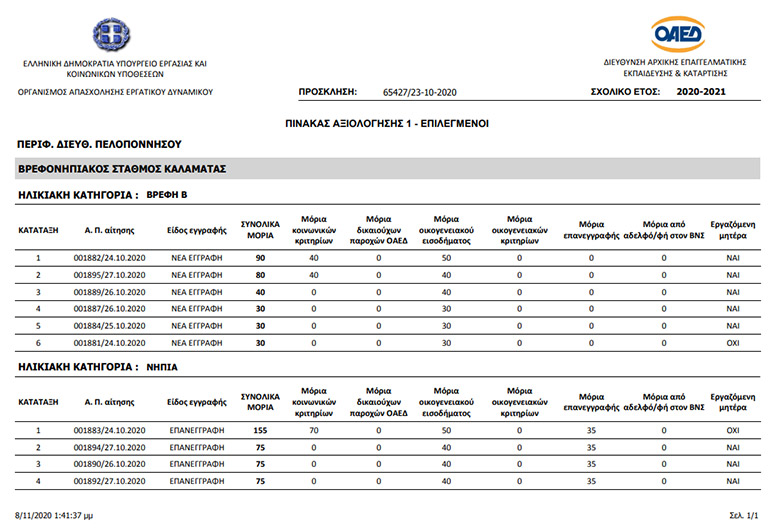Select the timestamp 8/11/2020 1:41:37 μμ
770x528 pixels.
54,515
